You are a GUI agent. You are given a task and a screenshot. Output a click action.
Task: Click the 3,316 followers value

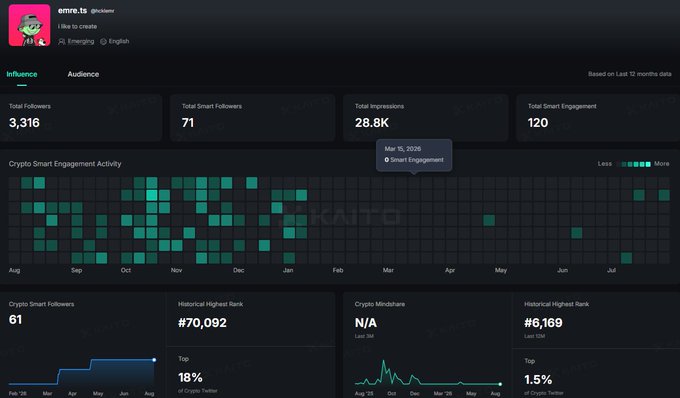pos(24,123)
